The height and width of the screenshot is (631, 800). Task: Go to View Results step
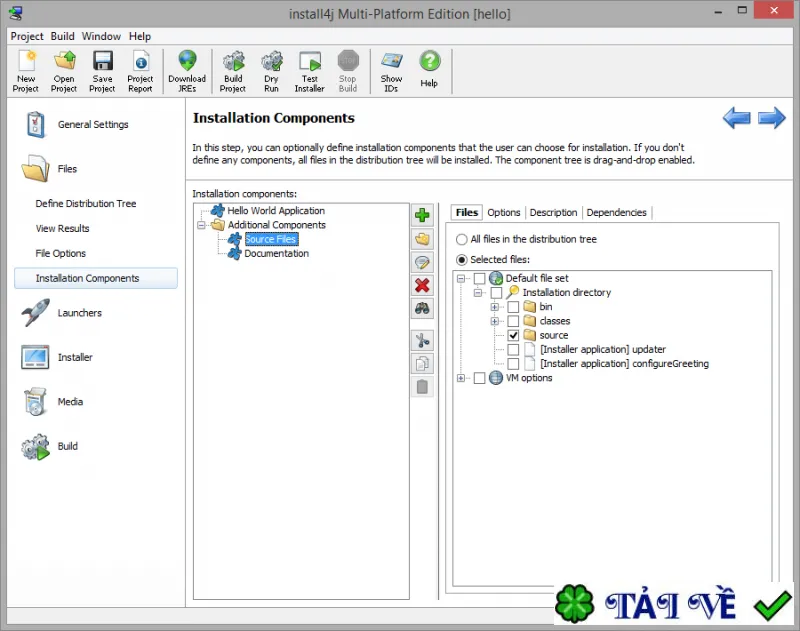[62, 229]
